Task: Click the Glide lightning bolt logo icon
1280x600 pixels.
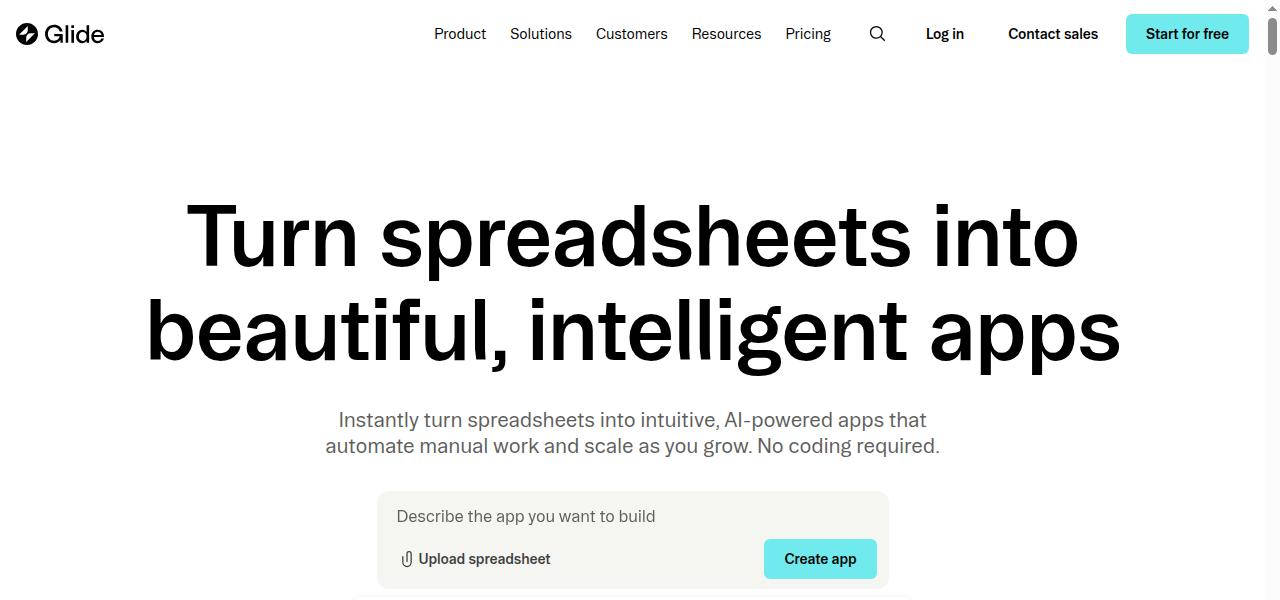Action: tap(27, 34)
